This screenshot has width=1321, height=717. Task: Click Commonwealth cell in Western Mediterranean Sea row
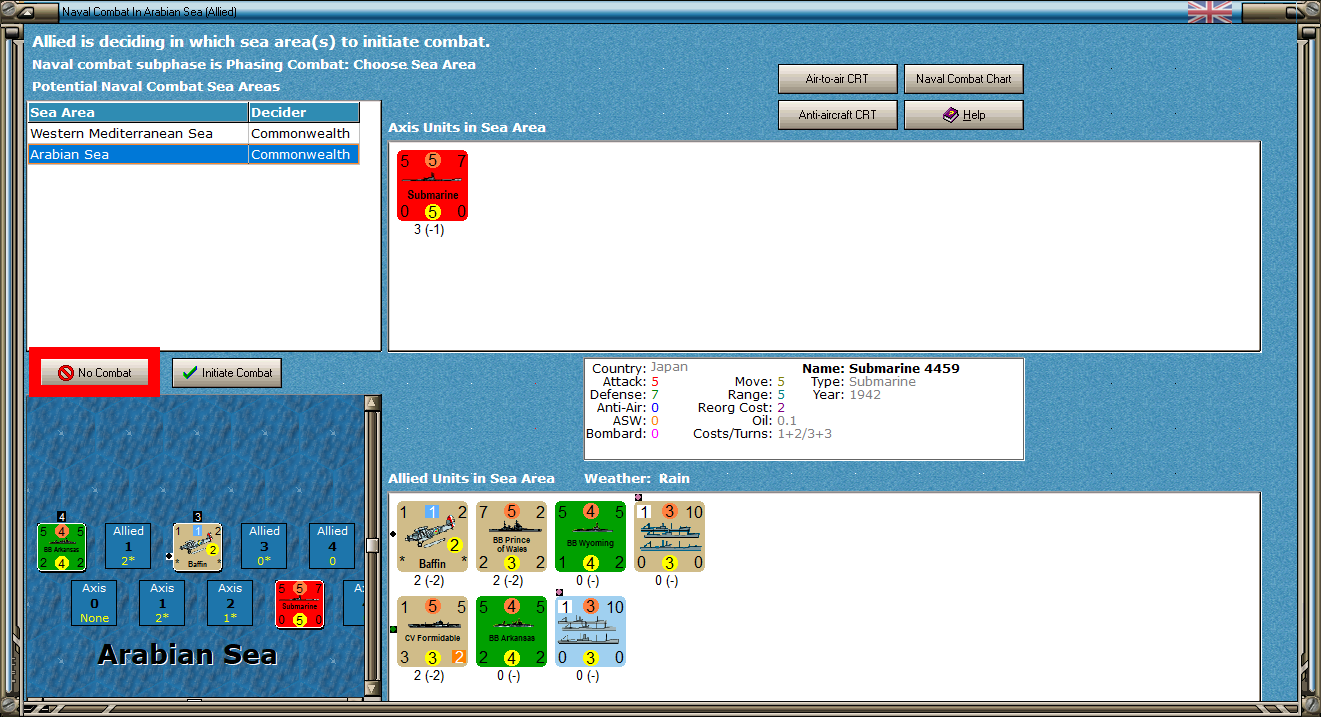point(303,134)
